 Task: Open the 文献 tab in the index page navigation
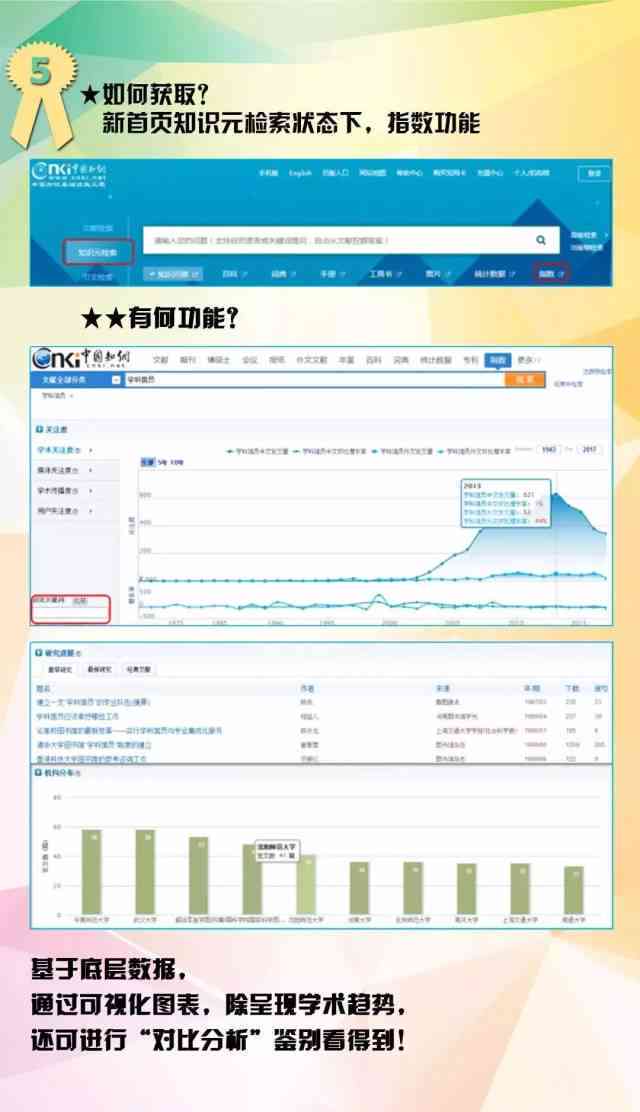click(x=160, y=360)
